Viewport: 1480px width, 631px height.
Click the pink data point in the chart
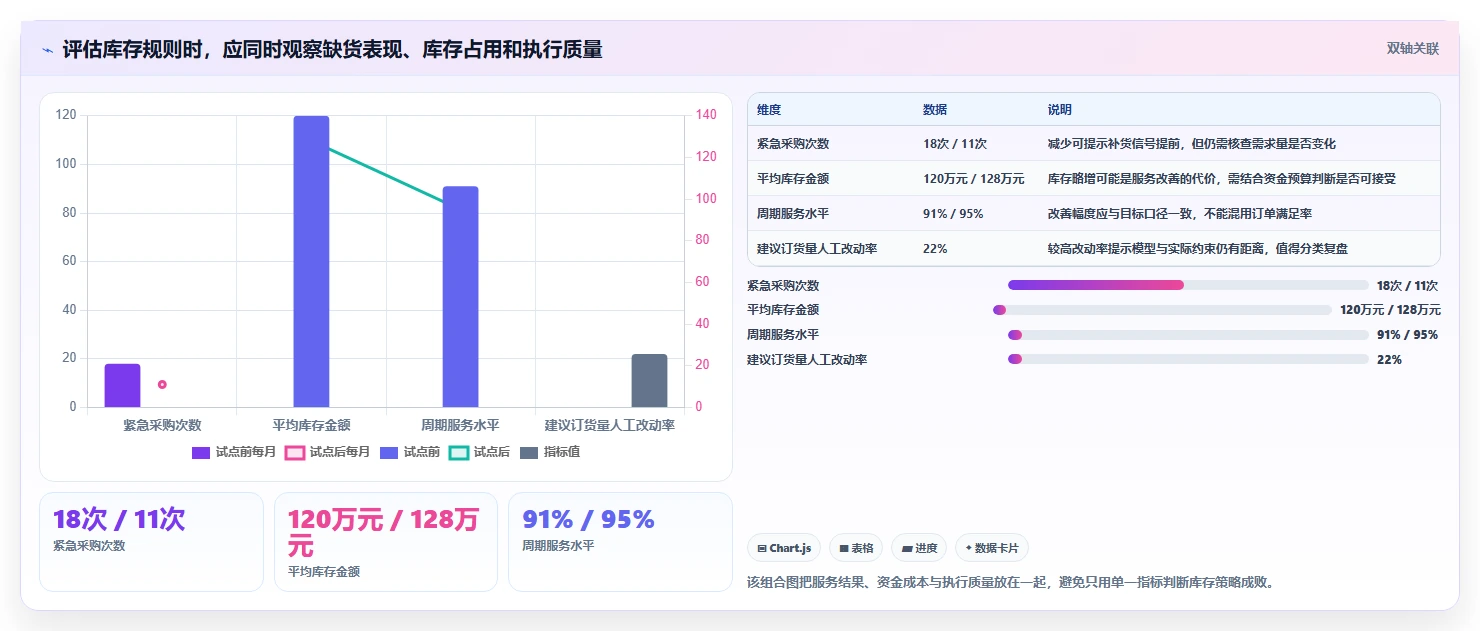click(162, 384)
